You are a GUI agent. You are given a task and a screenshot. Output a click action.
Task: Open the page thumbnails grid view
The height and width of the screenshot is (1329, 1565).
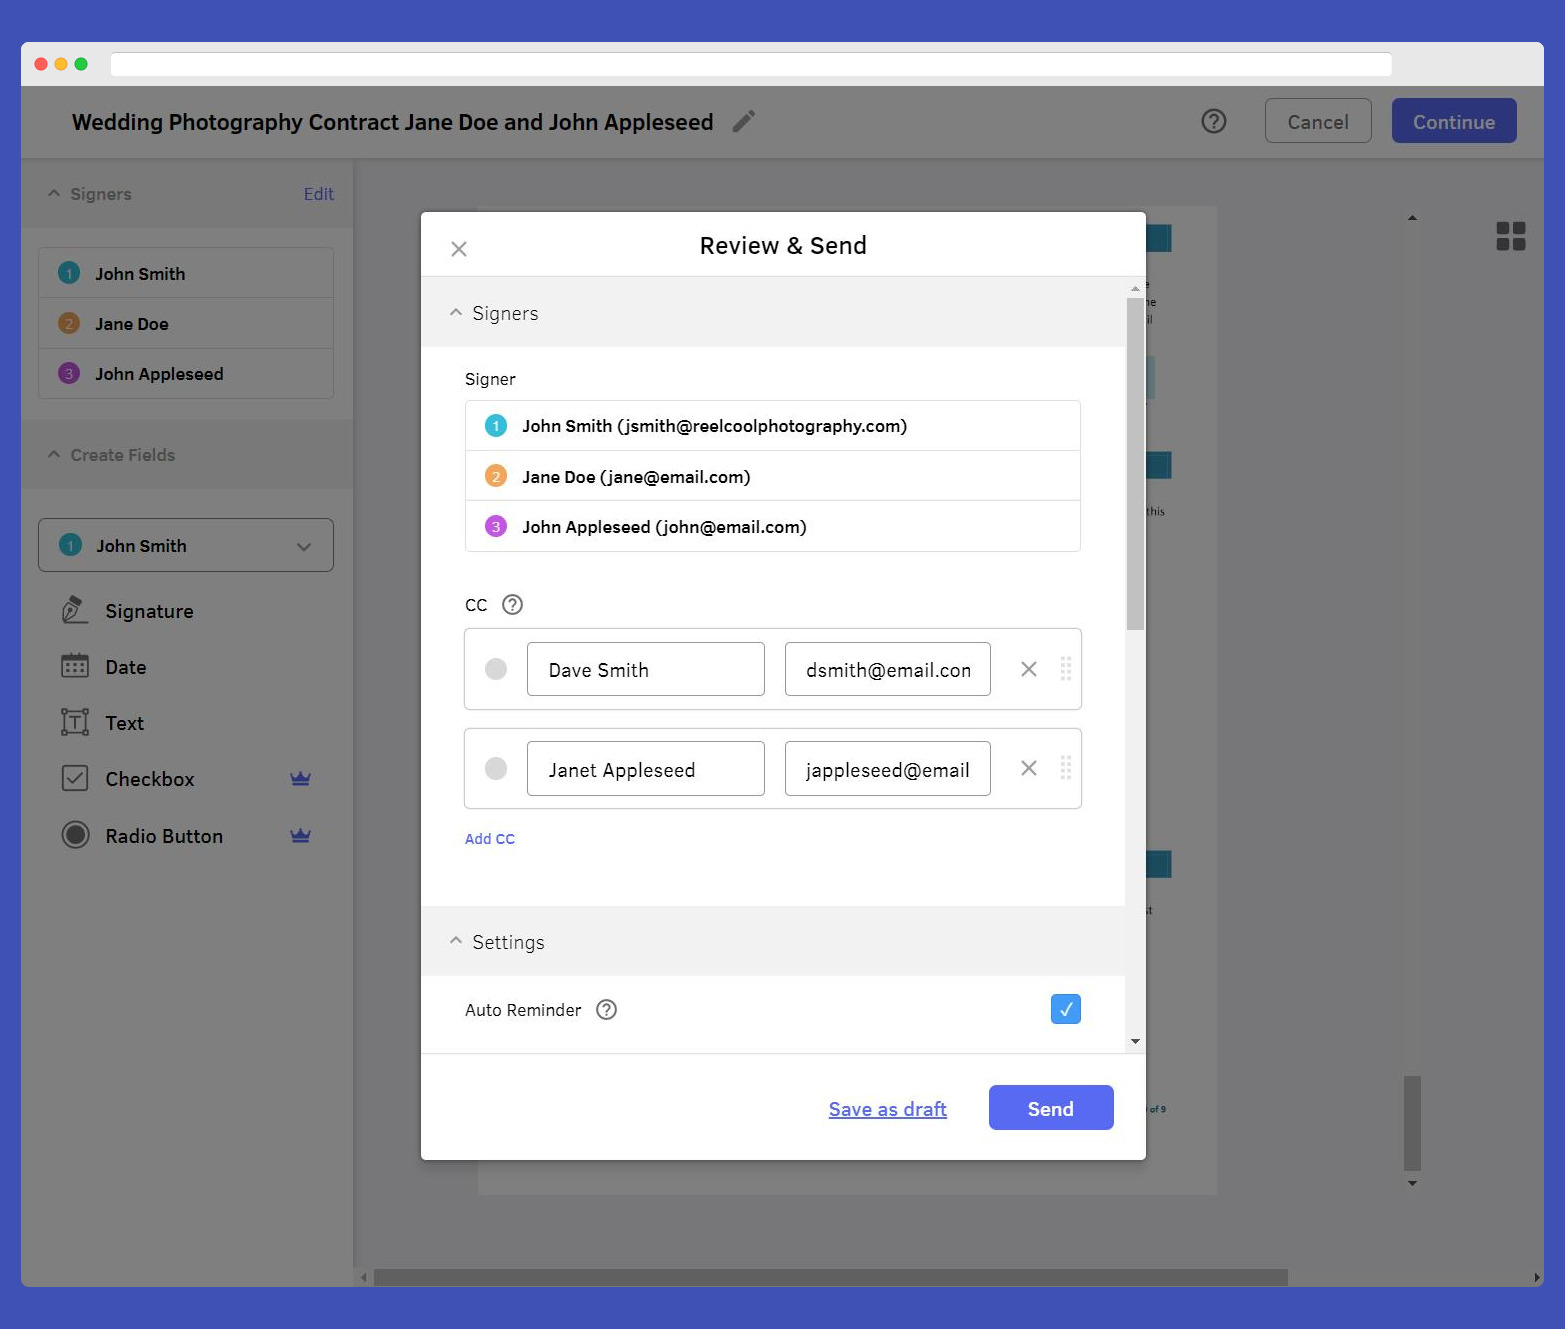click(x=1510, y=236)
